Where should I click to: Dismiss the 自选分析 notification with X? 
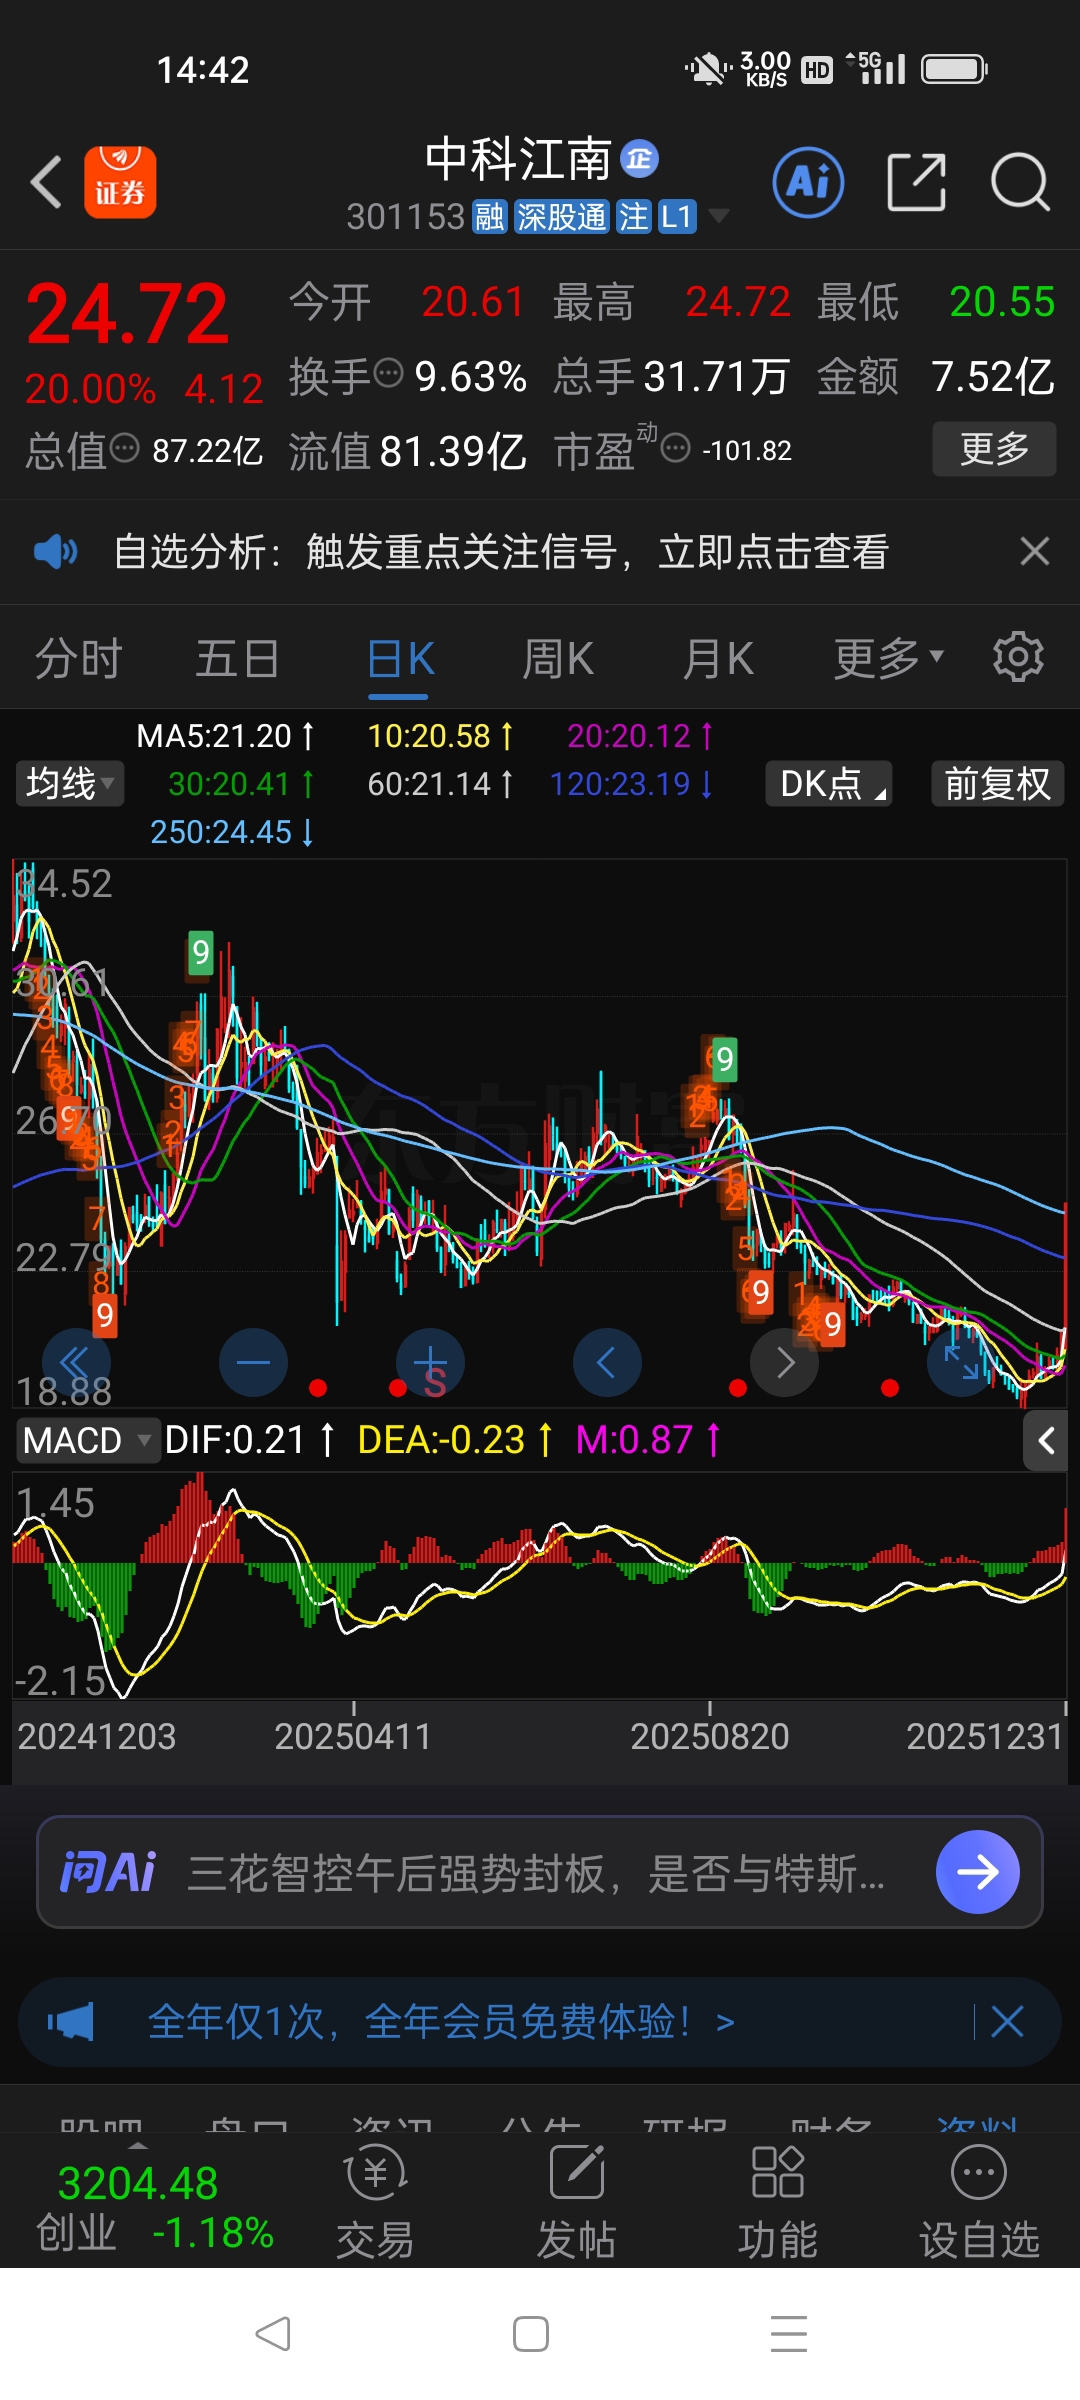1035,551
